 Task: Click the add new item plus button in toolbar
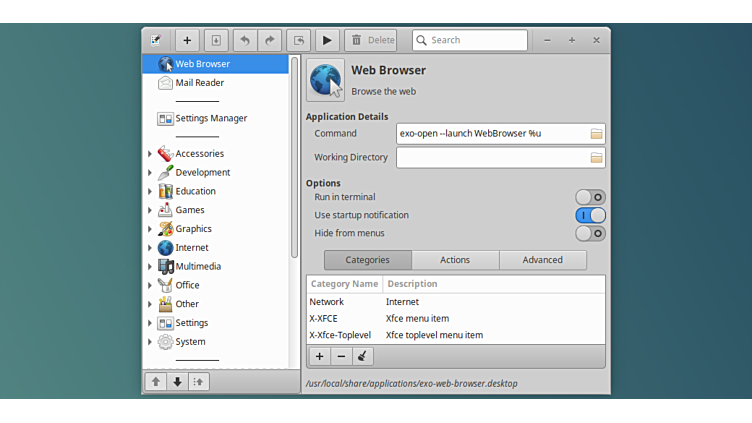pos(187,41)
